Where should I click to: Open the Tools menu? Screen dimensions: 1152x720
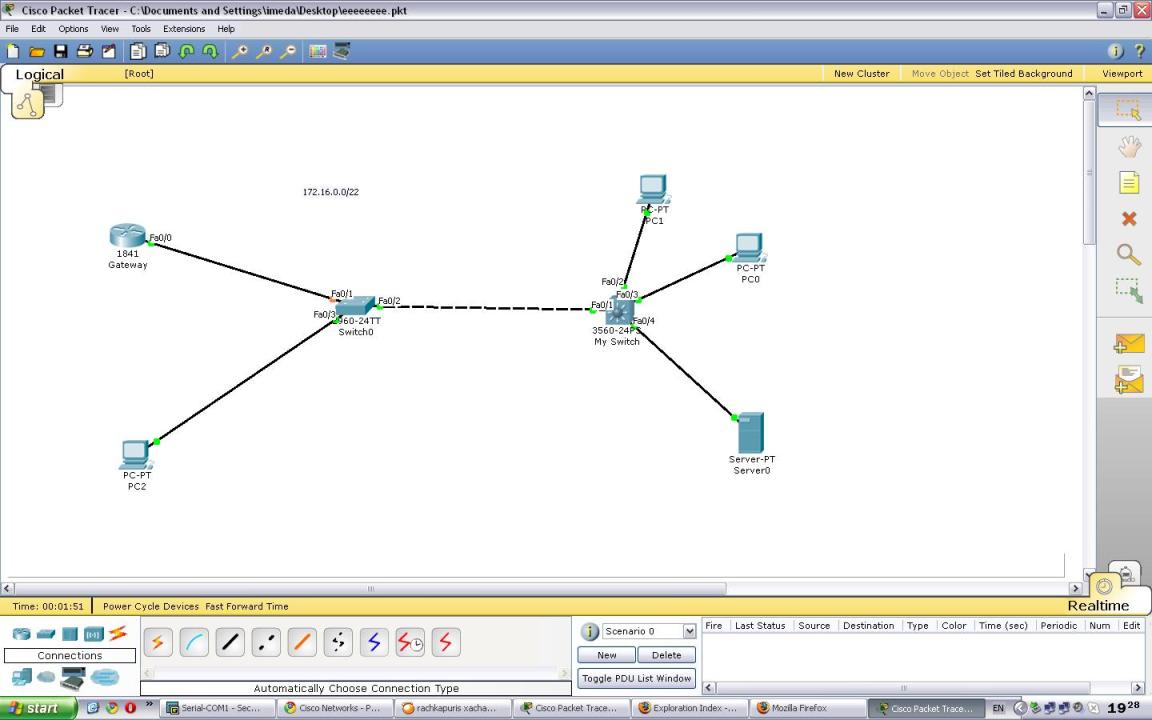point(141,29)
